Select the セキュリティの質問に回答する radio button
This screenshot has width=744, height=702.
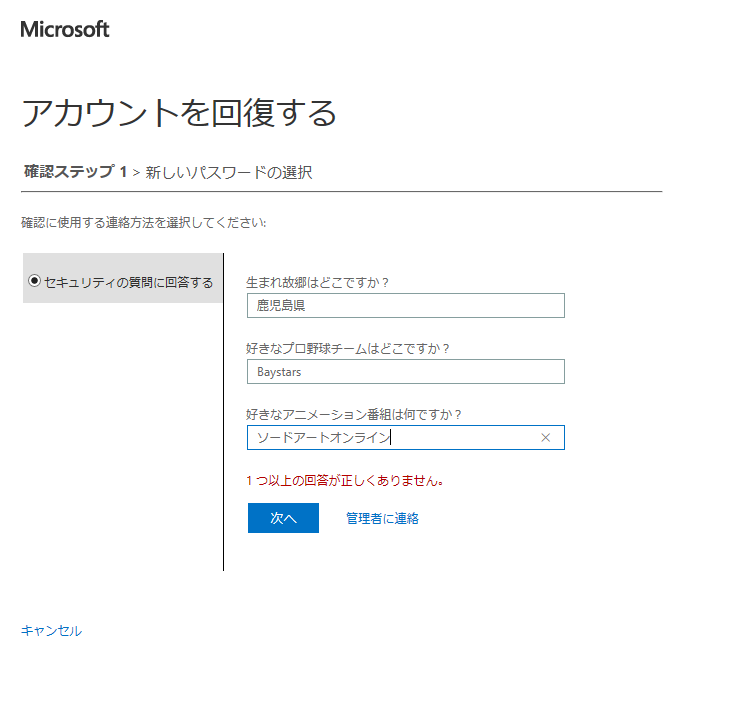(34, 281)
